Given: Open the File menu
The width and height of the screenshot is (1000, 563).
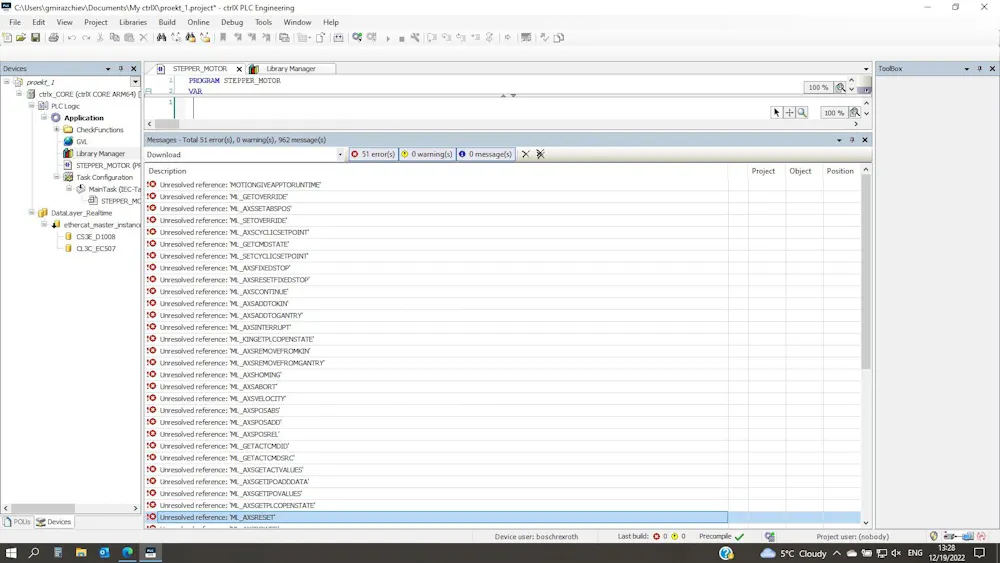Looking at the screenshot, I should click(15, 22).
